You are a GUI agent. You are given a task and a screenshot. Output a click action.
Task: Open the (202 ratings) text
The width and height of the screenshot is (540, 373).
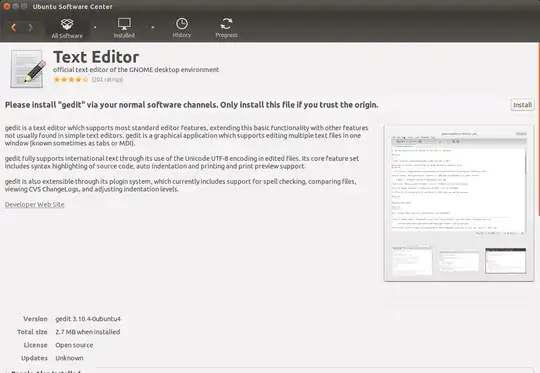point(107,80)
